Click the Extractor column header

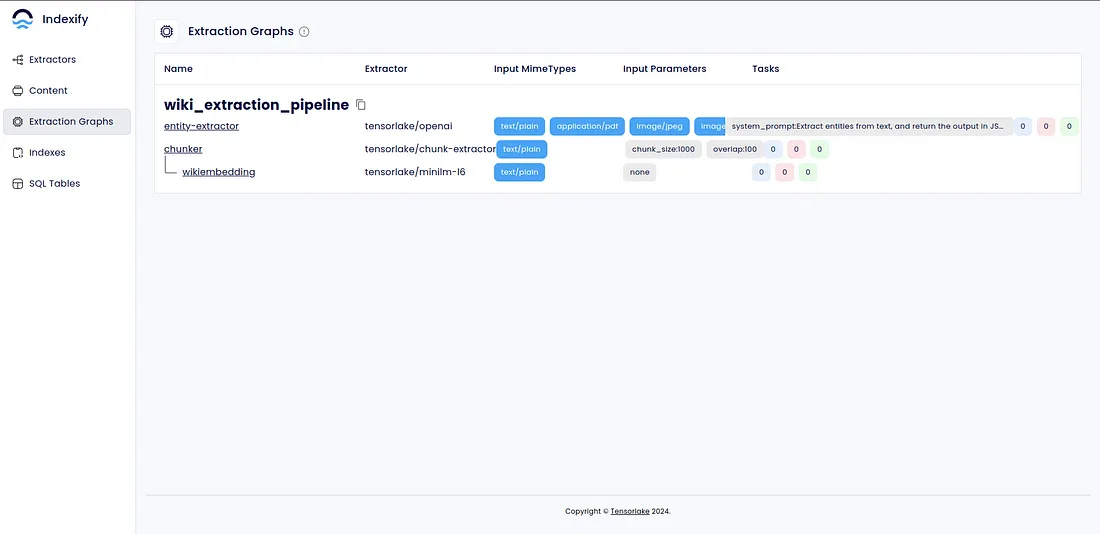(386, 69)
